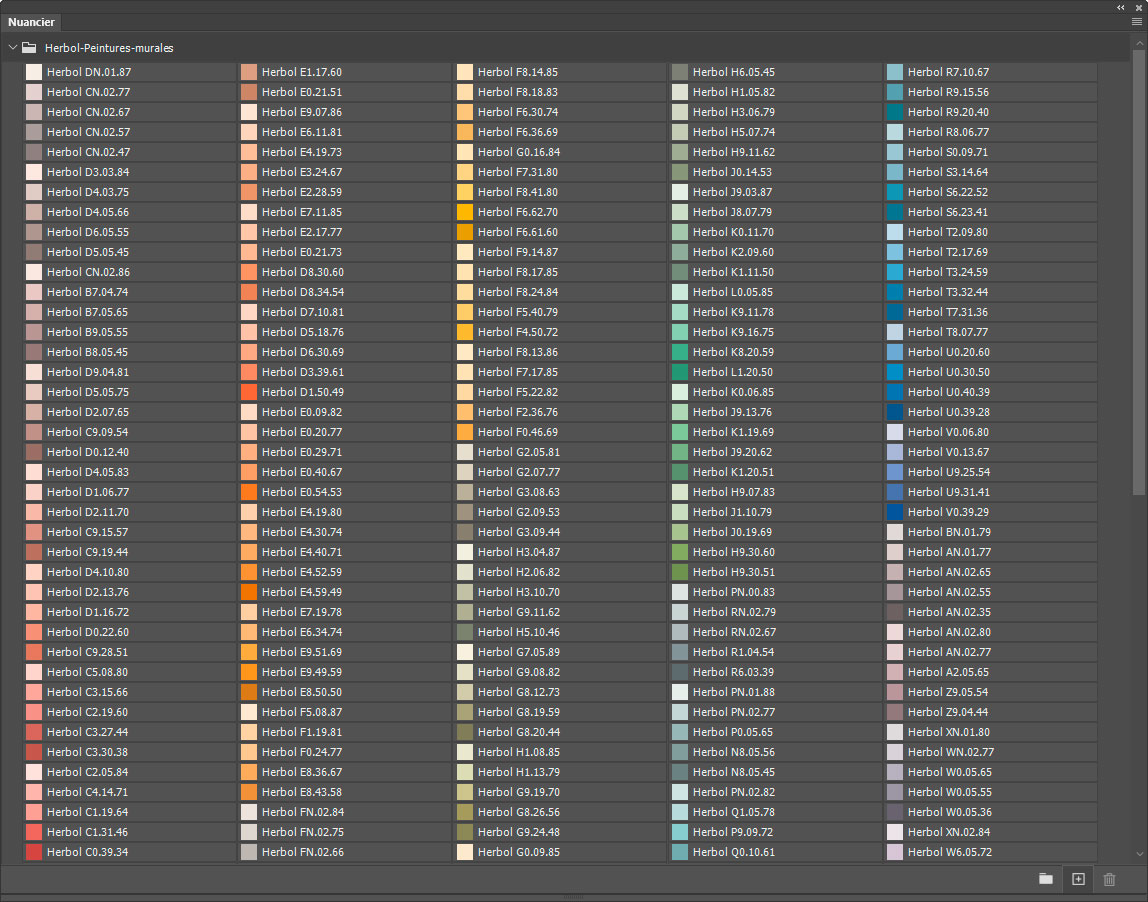Switch to the Nuancier tab
1148x902 pixels.
[31, 22]
